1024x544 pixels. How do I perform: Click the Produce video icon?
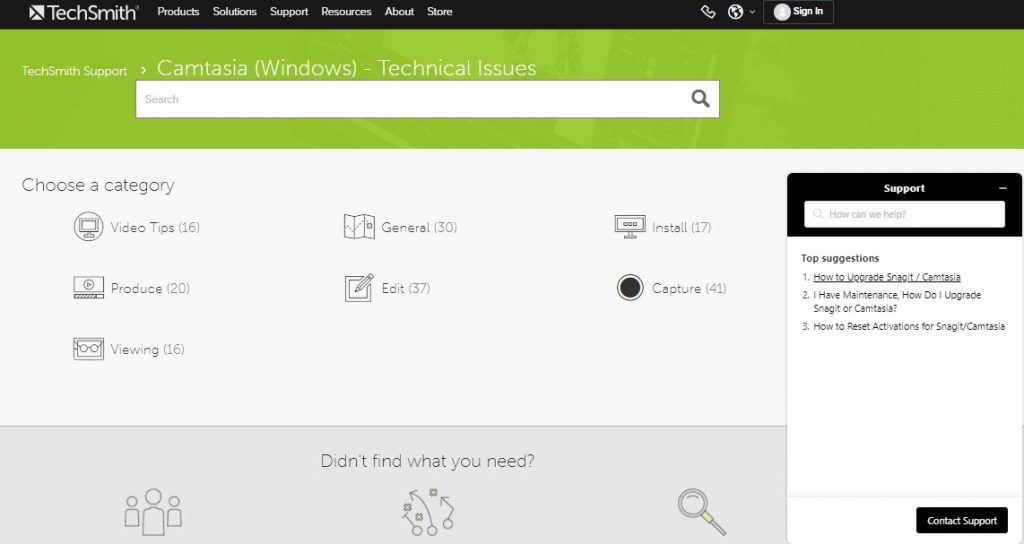[x=88, y=287]
